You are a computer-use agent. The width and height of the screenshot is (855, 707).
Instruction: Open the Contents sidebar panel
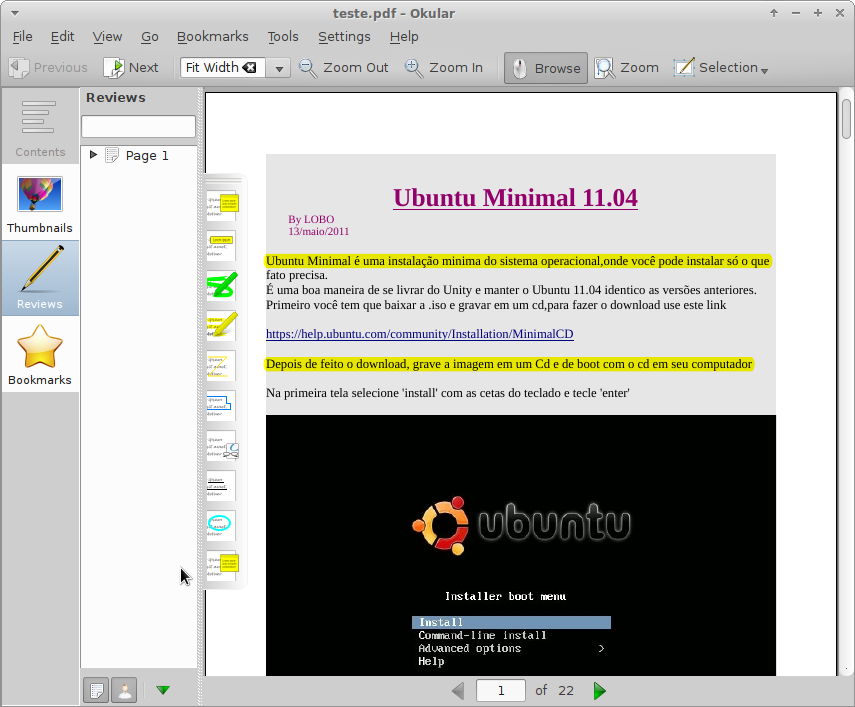pyautogui.click(x=40, y=127)
